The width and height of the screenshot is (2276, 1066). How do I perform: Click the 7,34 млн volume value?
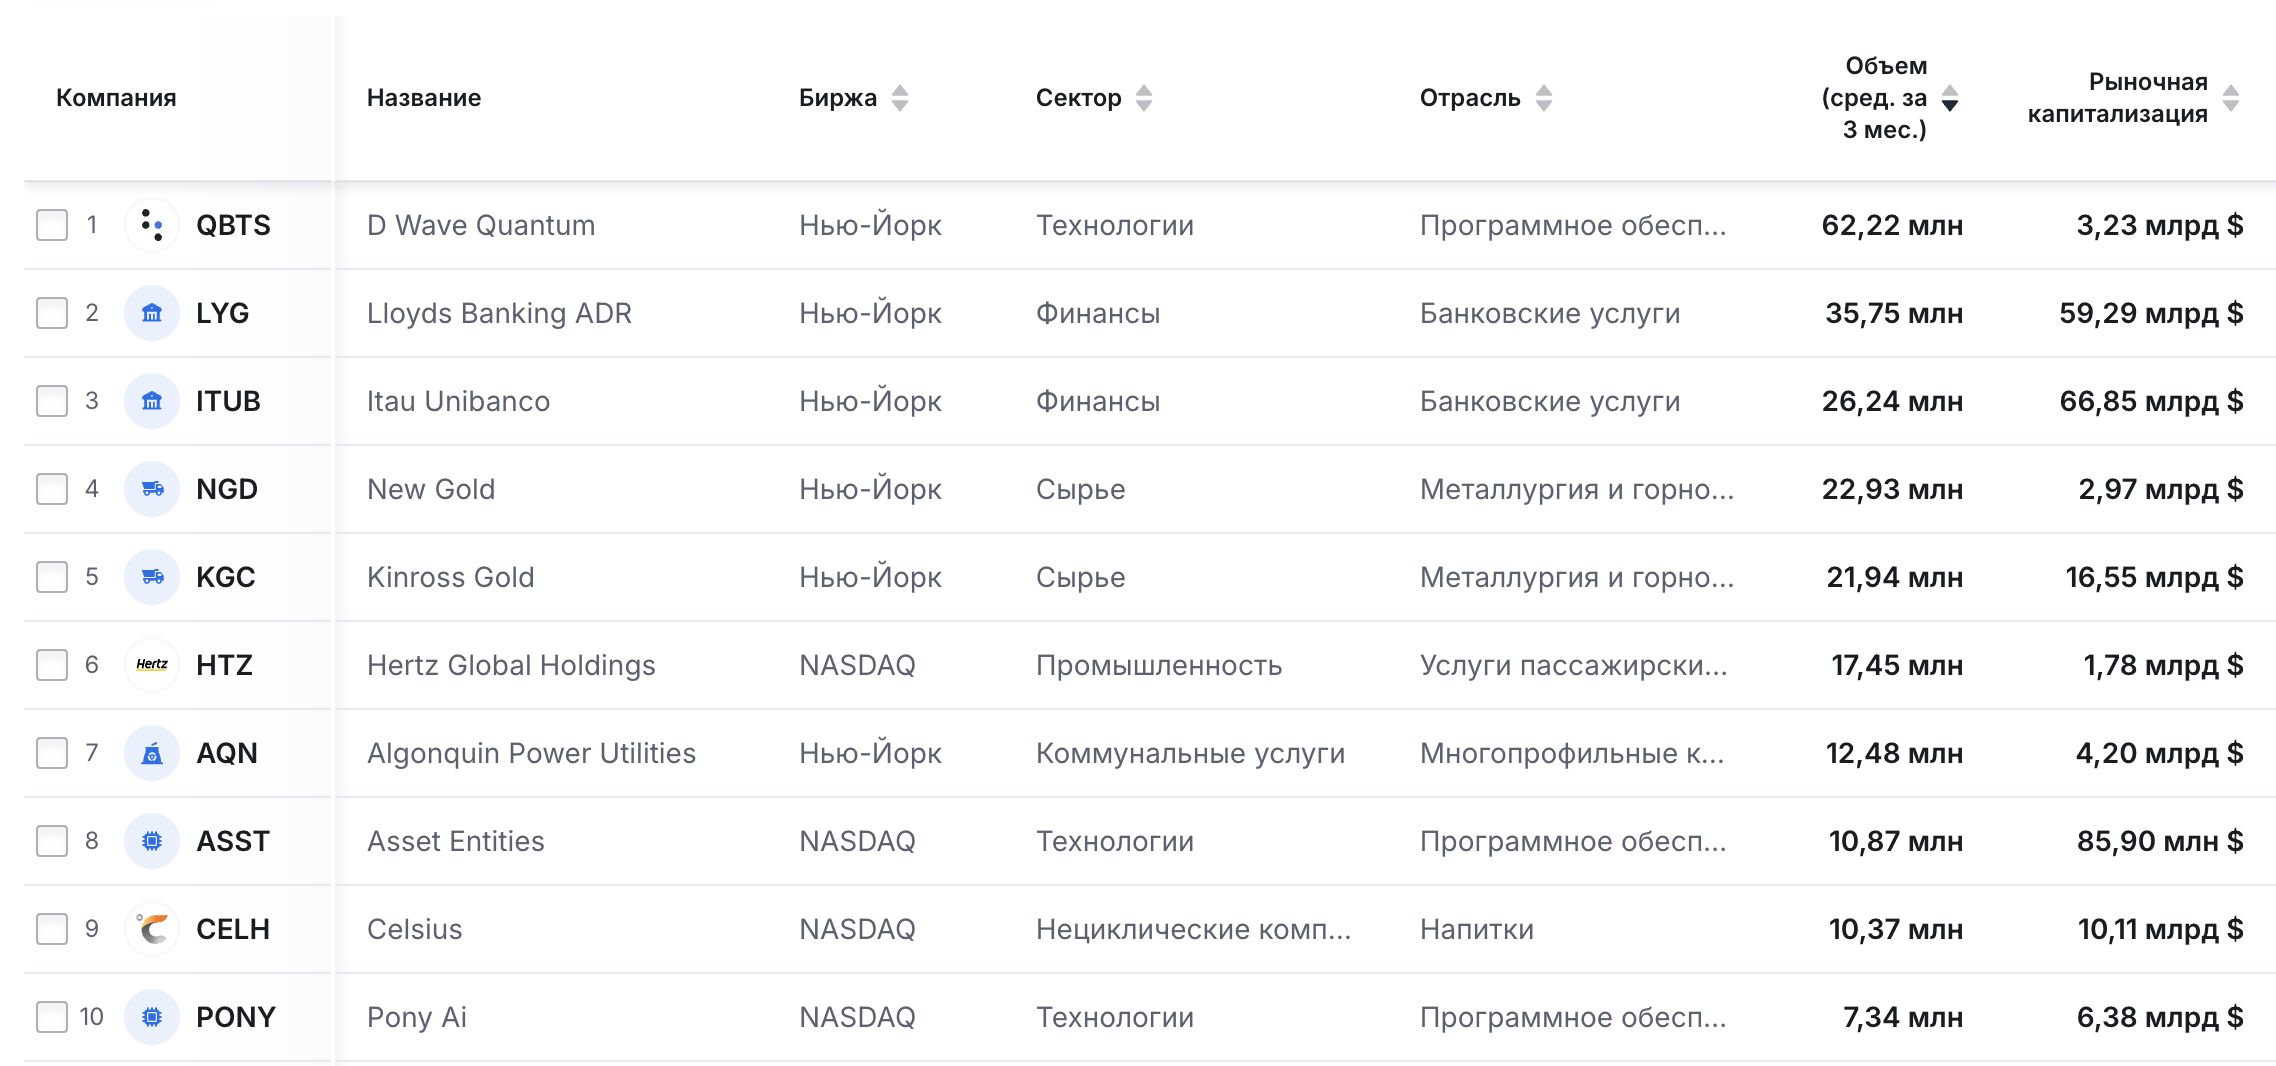click(x=1903, y=1017)
